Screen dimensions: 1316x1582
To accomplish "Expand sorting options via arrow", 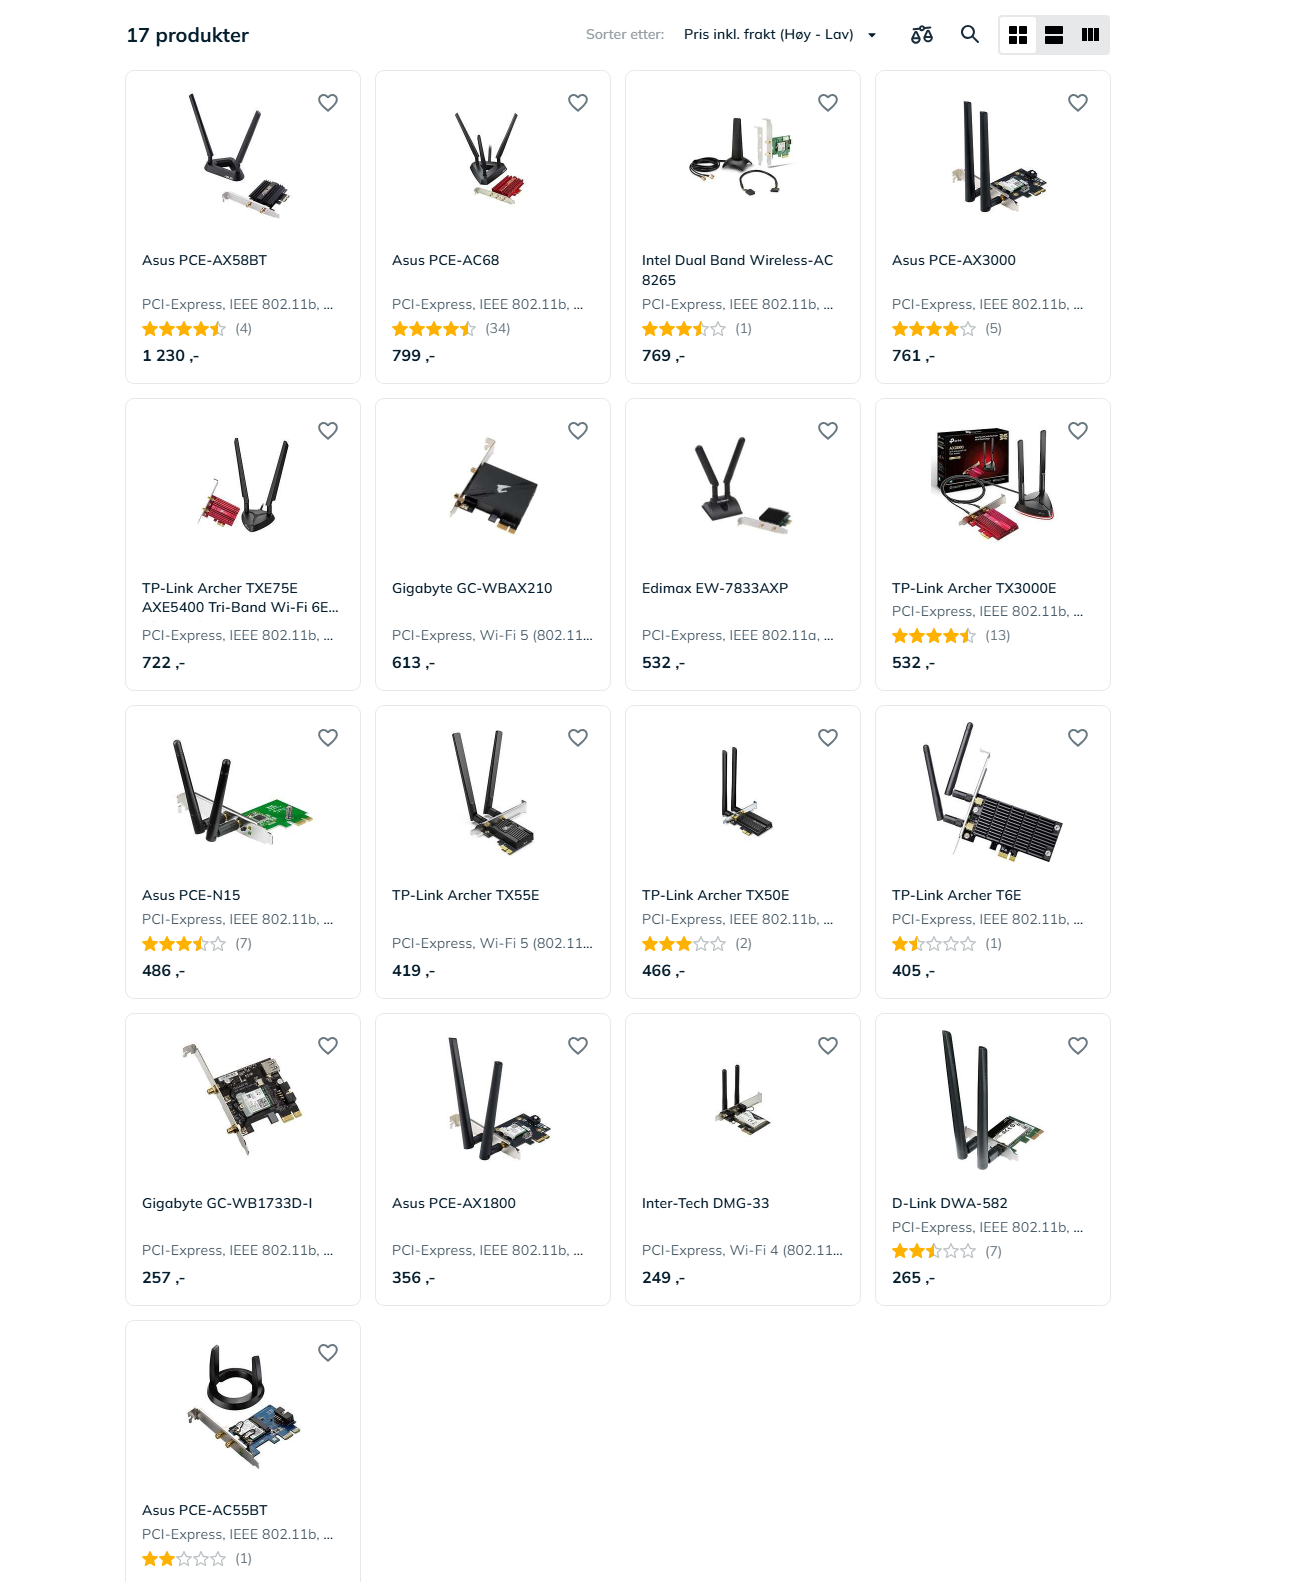I will pyautogui.click(x=872, y=35).
